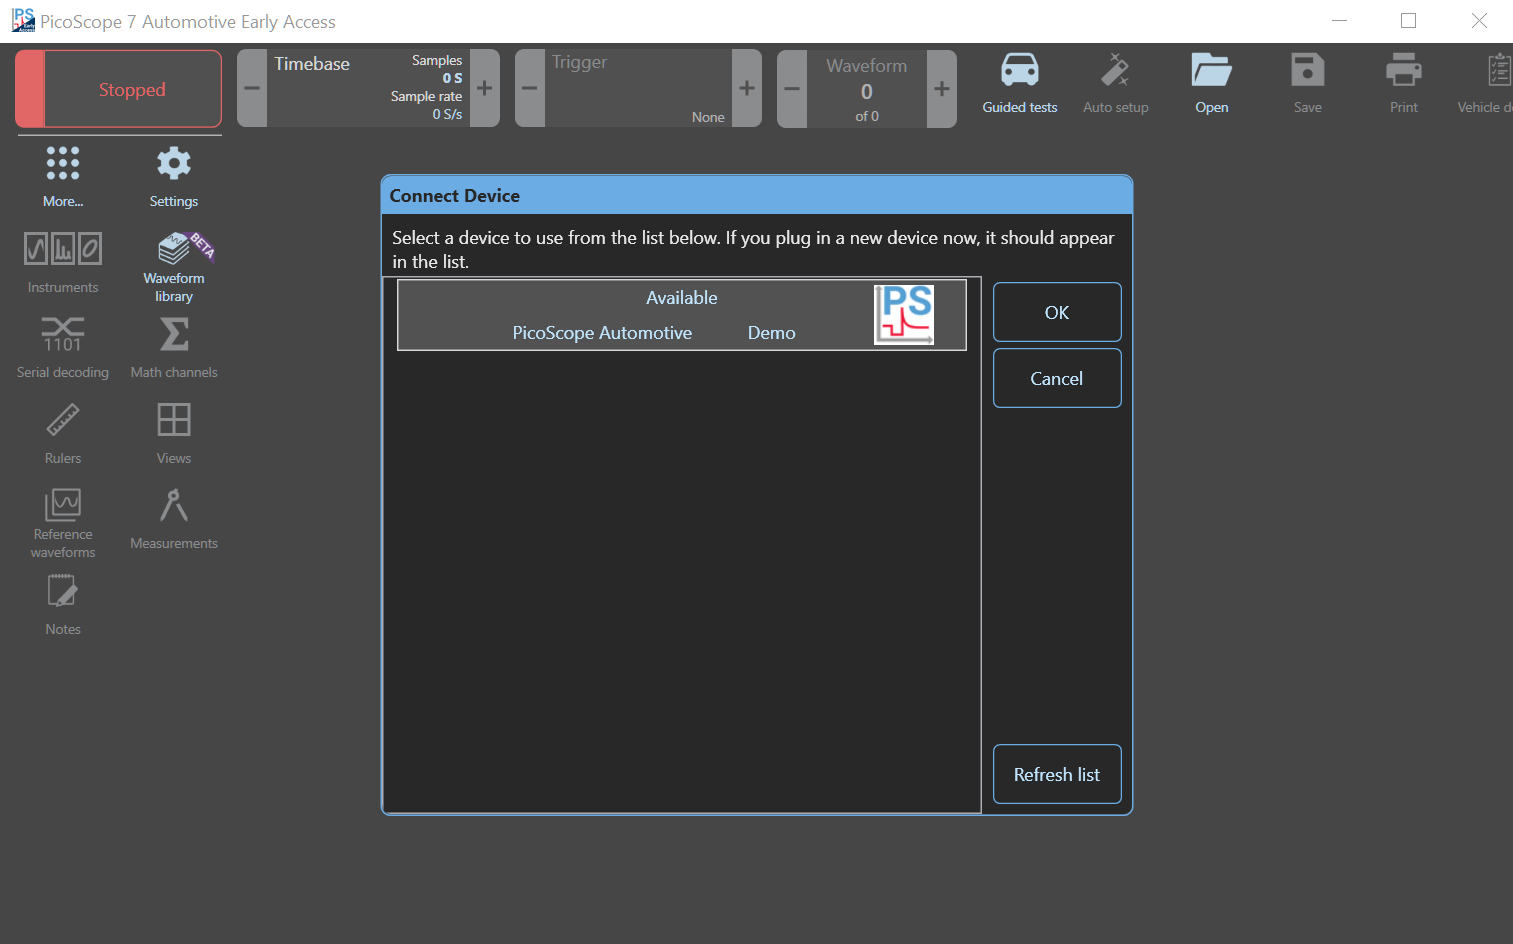
Task: Open the Waveform buffer panel
Action: tap(867, 88)
